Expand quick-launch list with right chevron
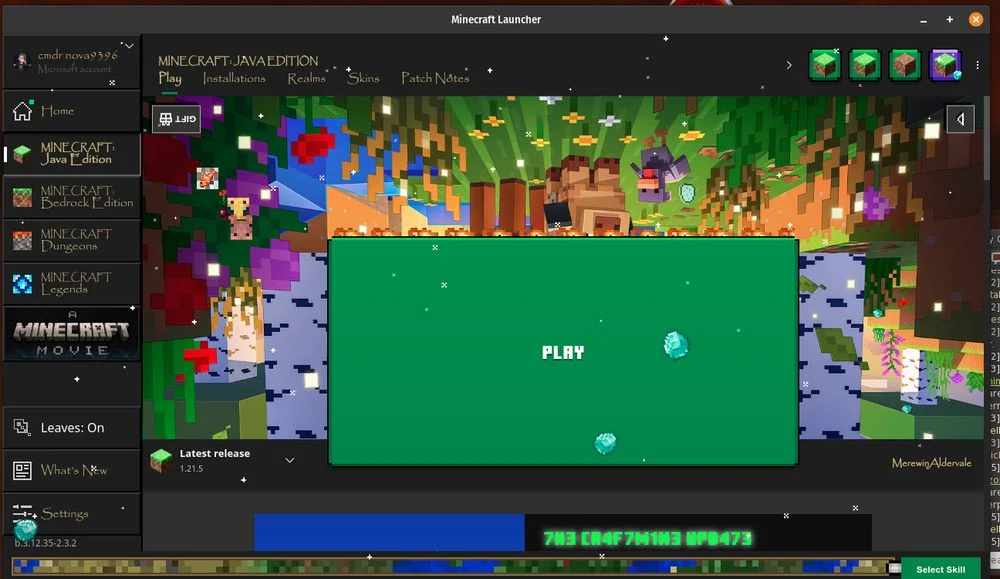The width and height of the screenshot is (1000, 579). point(788,65)
